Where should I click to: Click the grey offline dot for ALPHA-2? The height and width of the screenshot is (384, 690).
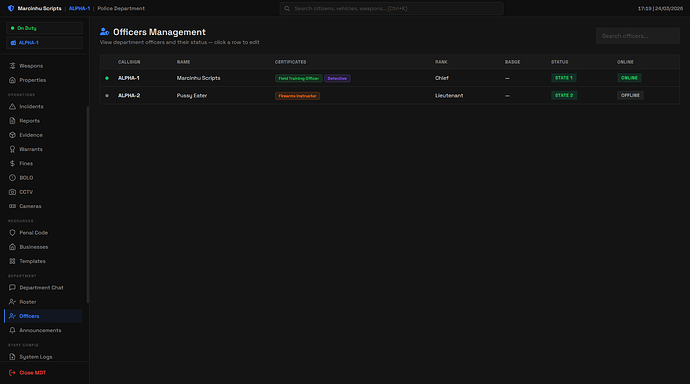pyautogui.click(x=107, y=95)
